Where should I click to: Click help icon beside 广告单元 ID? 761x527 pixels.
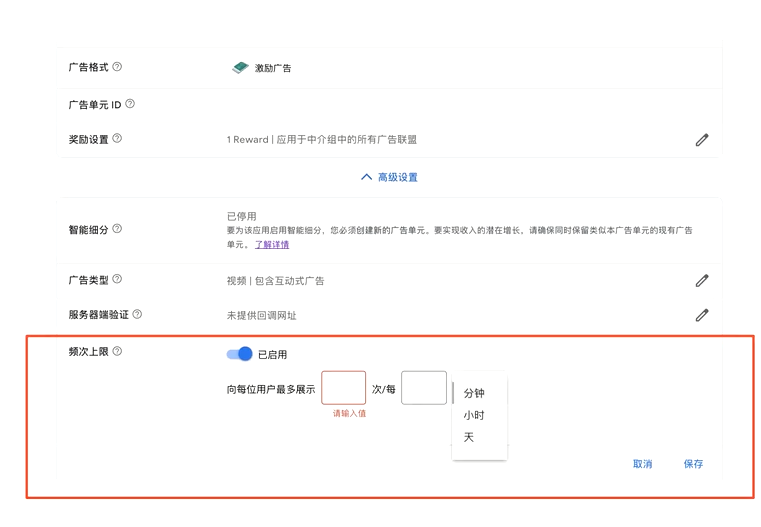130,104
